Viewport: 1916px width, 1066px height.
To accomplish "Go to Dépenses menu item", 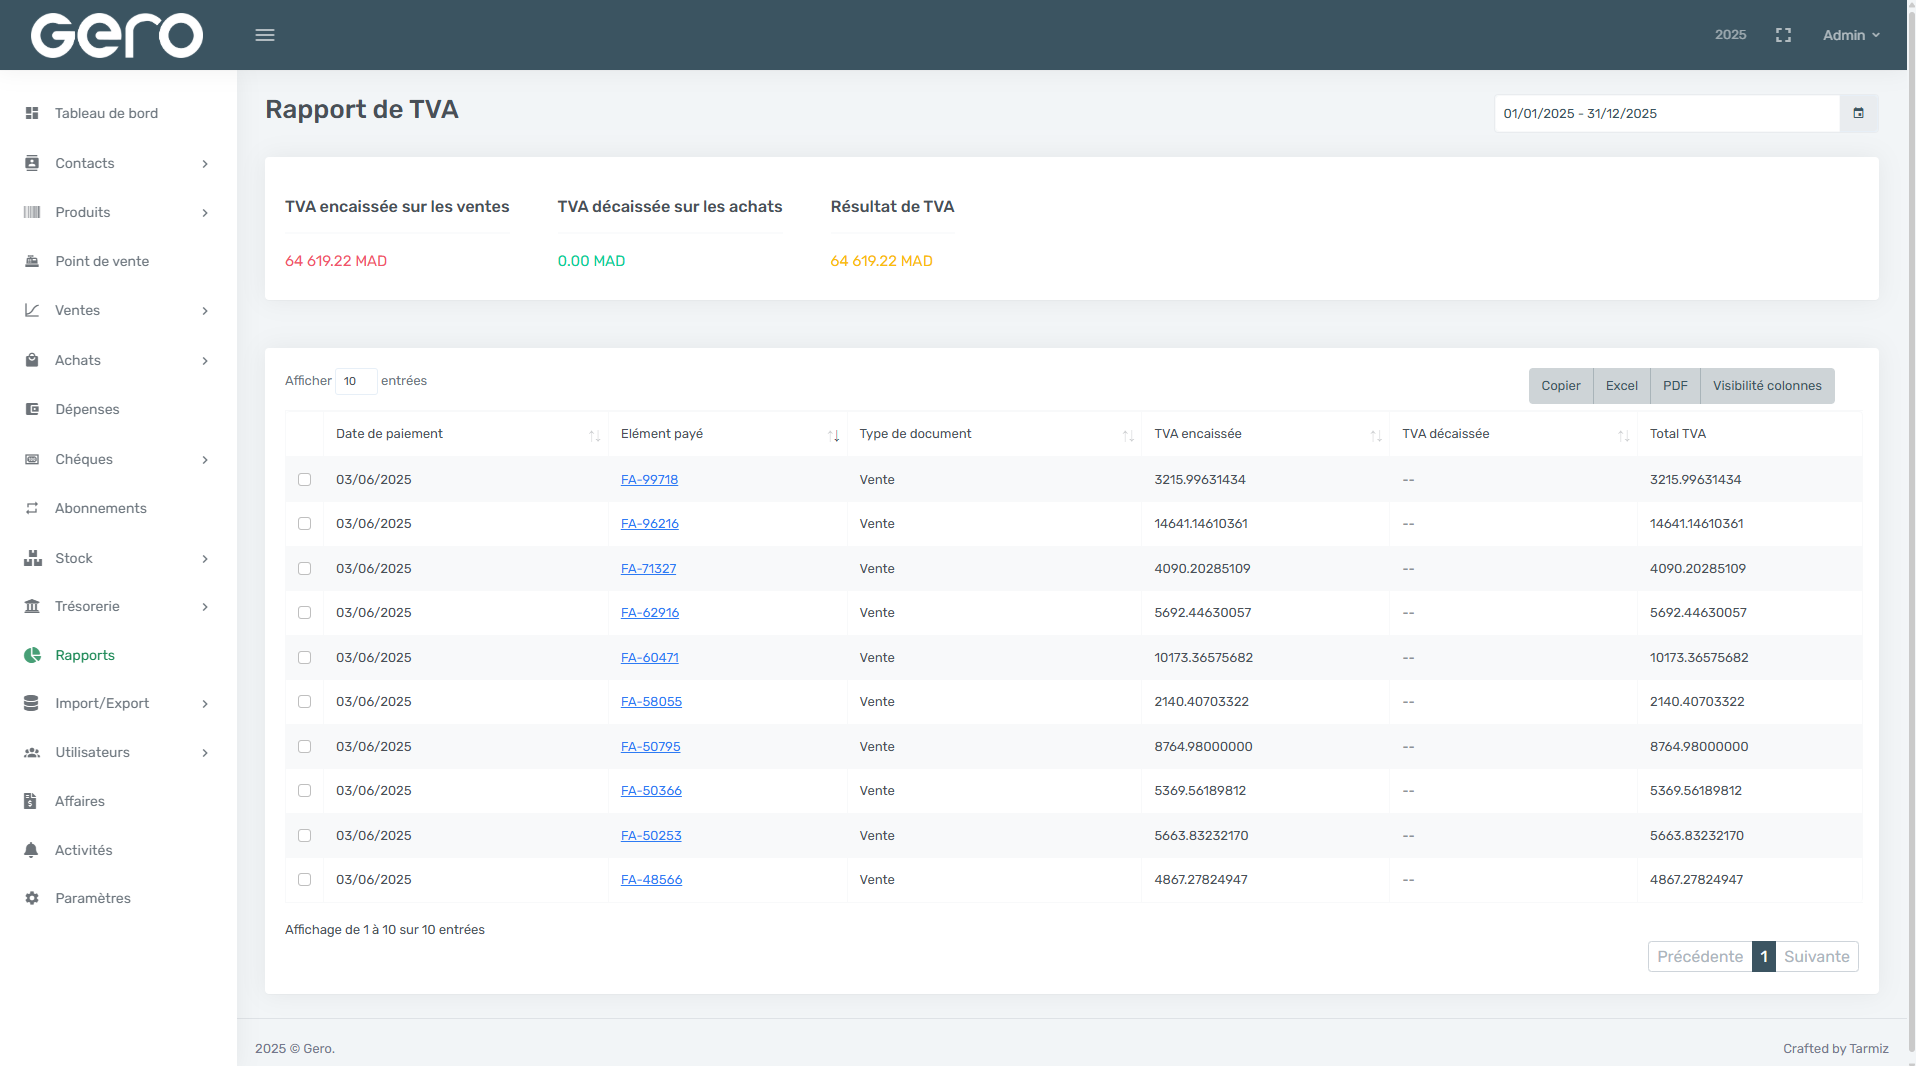I will pyautogui.click(x=87, y=409).
